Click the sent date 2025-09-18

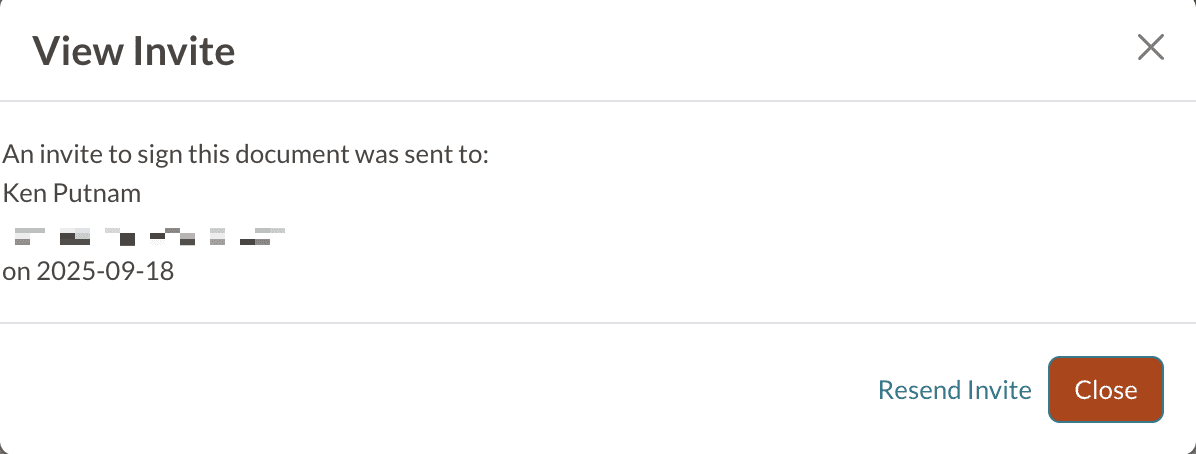pyautogui.click(x=105, y=271)
